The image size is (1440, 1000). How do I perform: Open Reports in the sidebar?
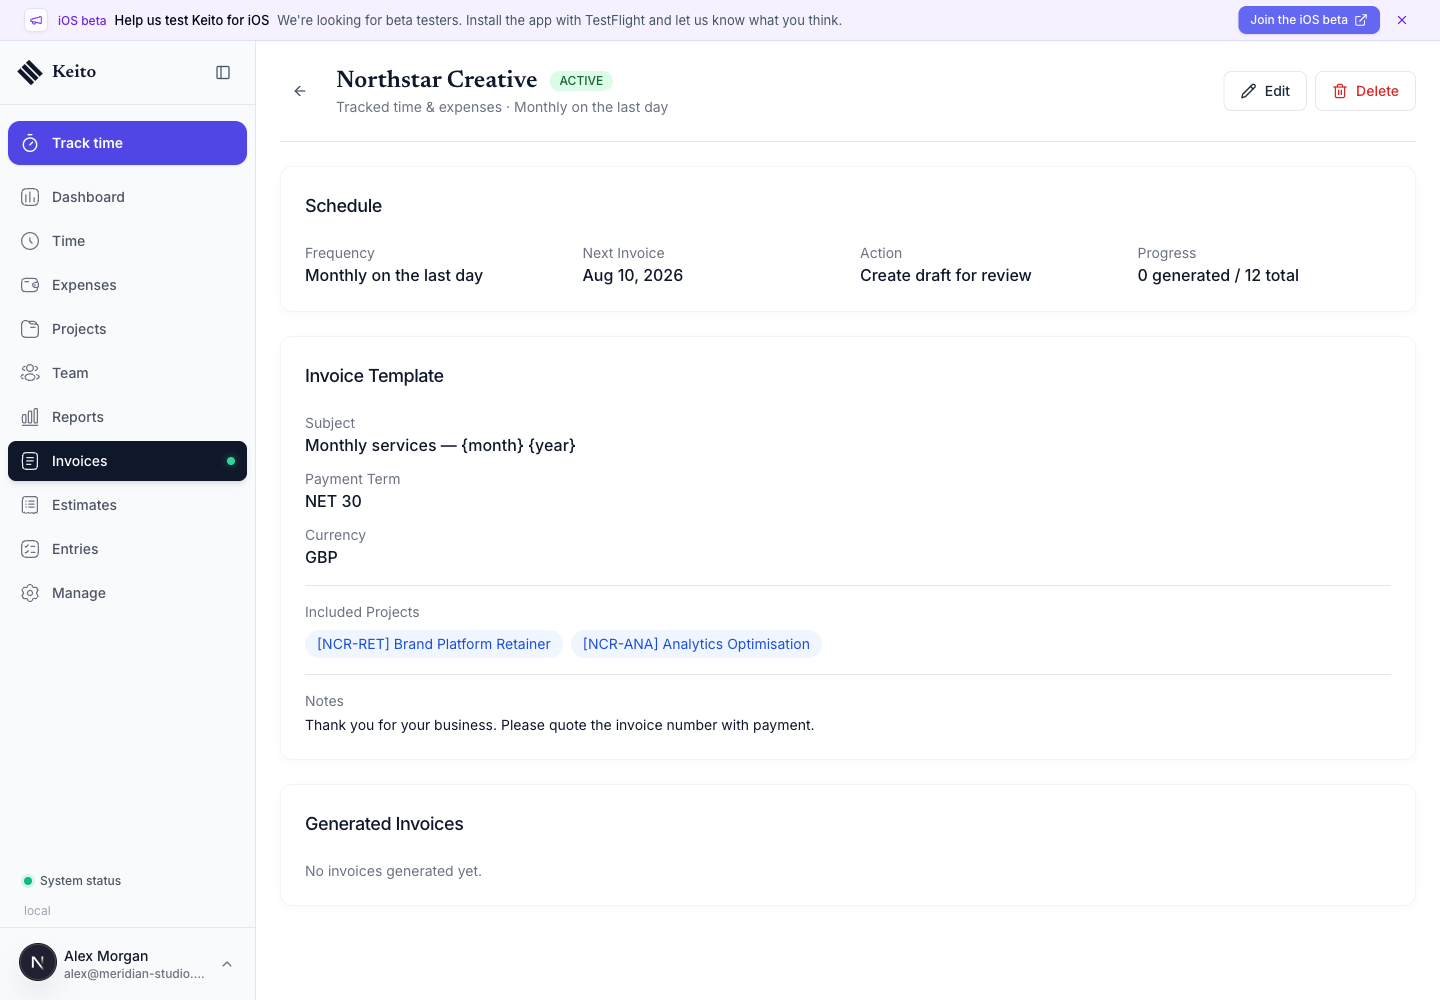pos(127,417)
